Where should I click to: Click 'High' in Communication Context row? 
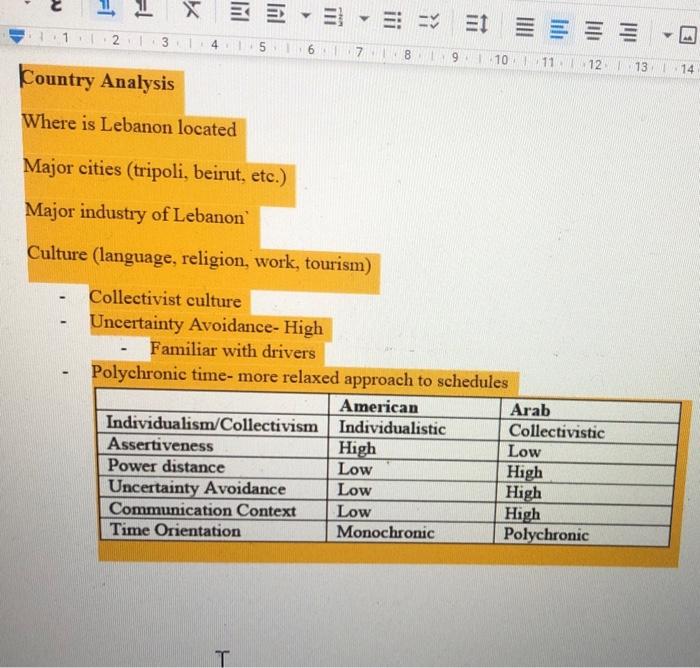(522, 514)
